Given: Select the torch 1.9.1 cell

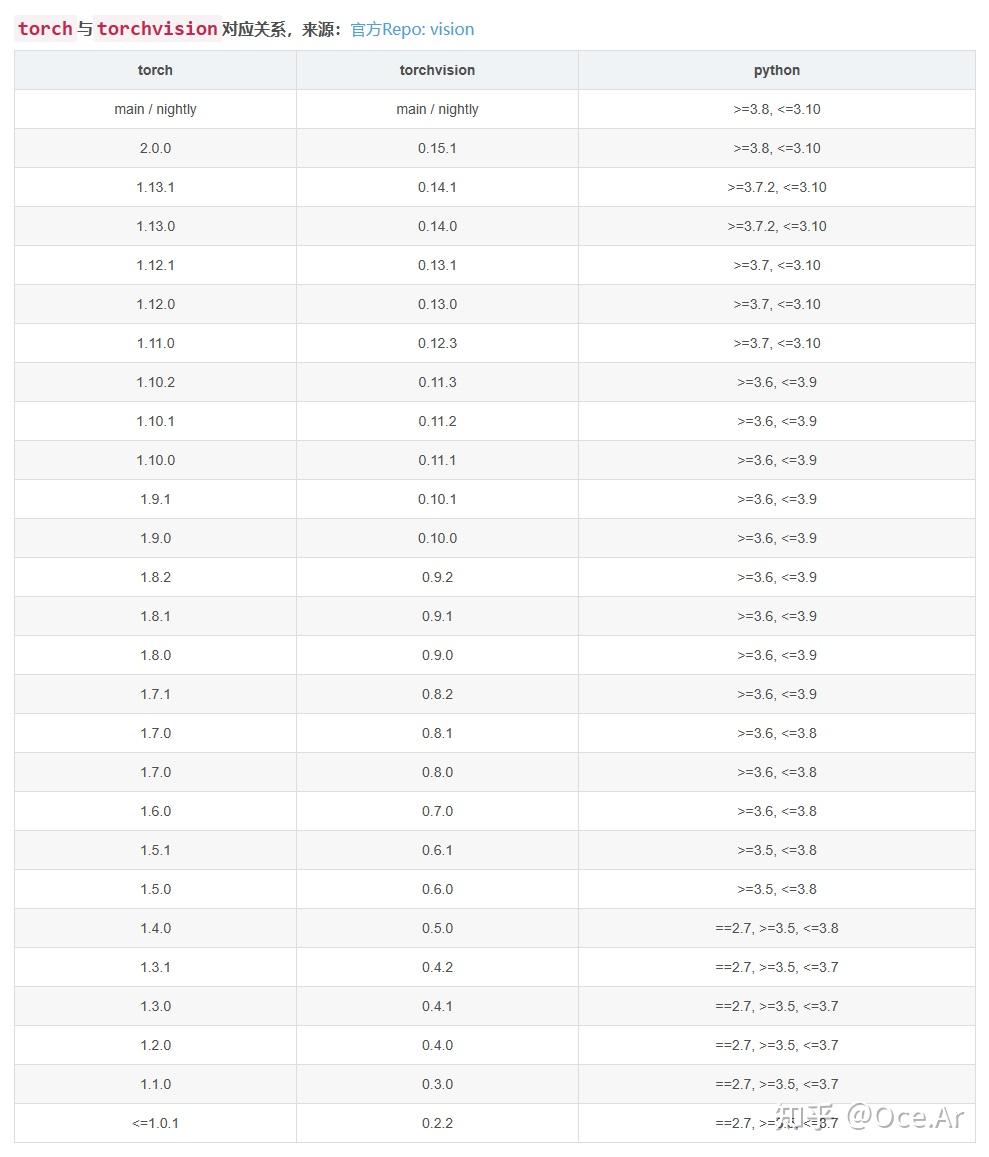Looking at the screenshot, I should tap(155, 499).
